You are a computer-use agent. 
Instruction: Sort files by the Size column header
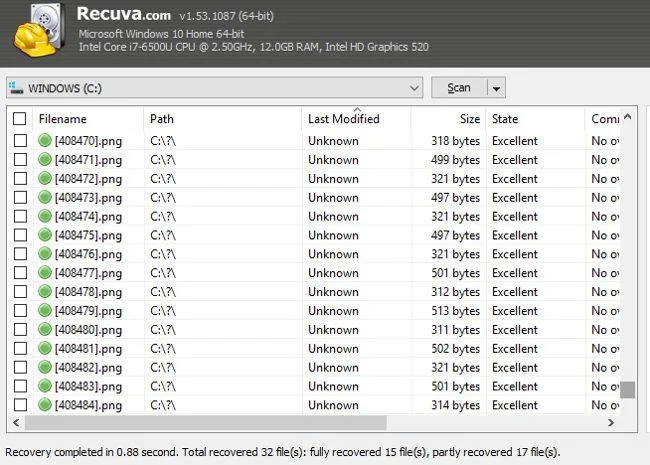coord(470,119)
